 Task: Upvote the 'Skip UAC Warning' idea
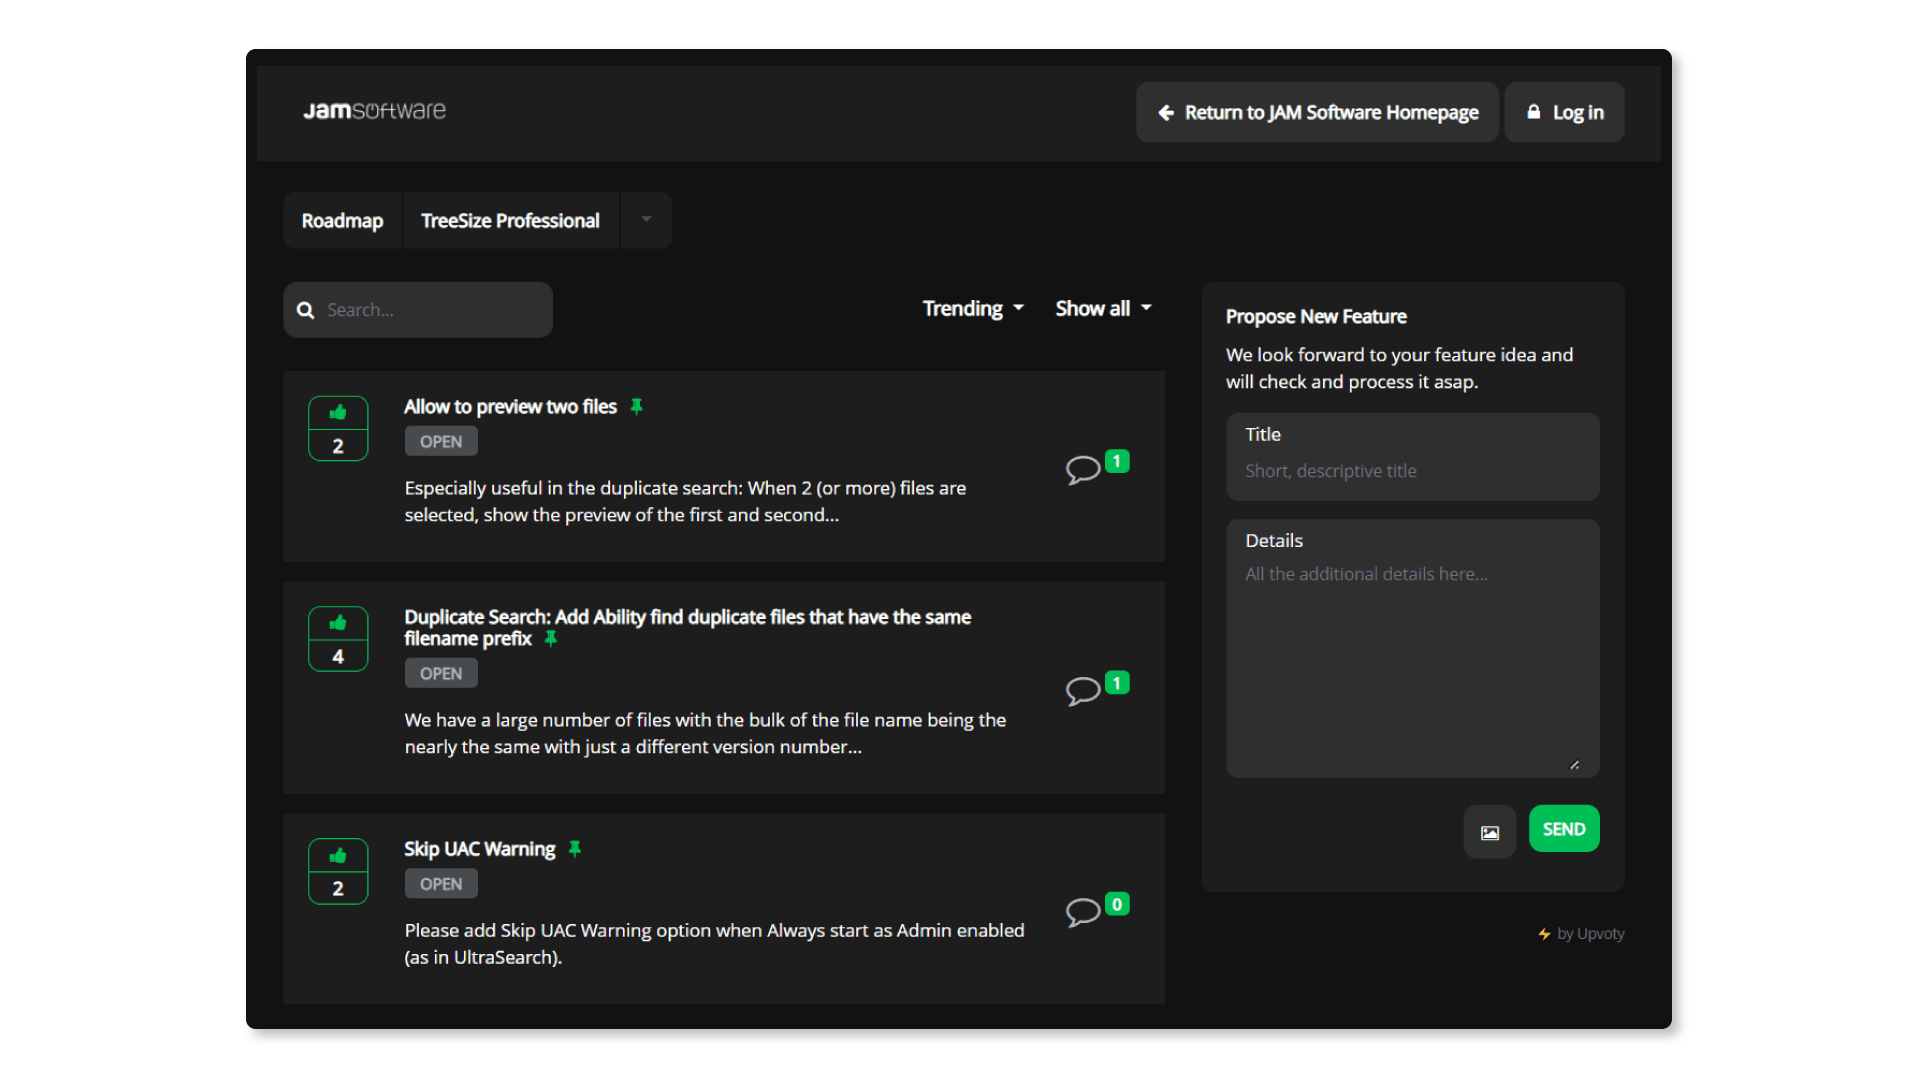tap(338, 856)
